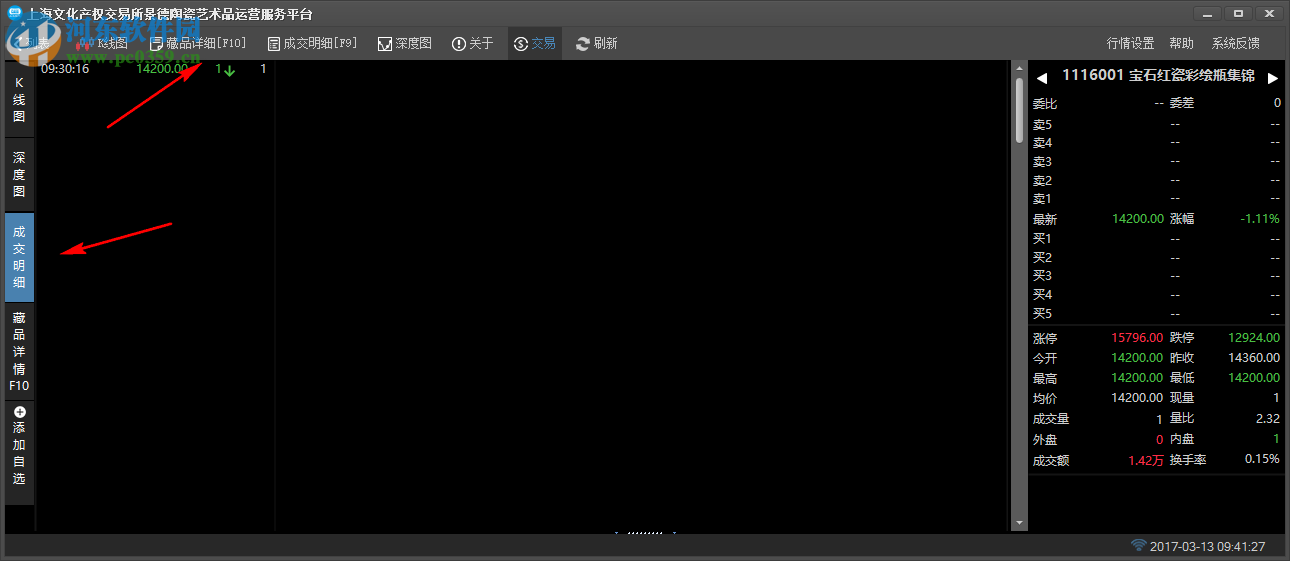Select the 卖3 order row
Image resolution: width=1290 pixels, height=561 pixels.
(1157, 162)
